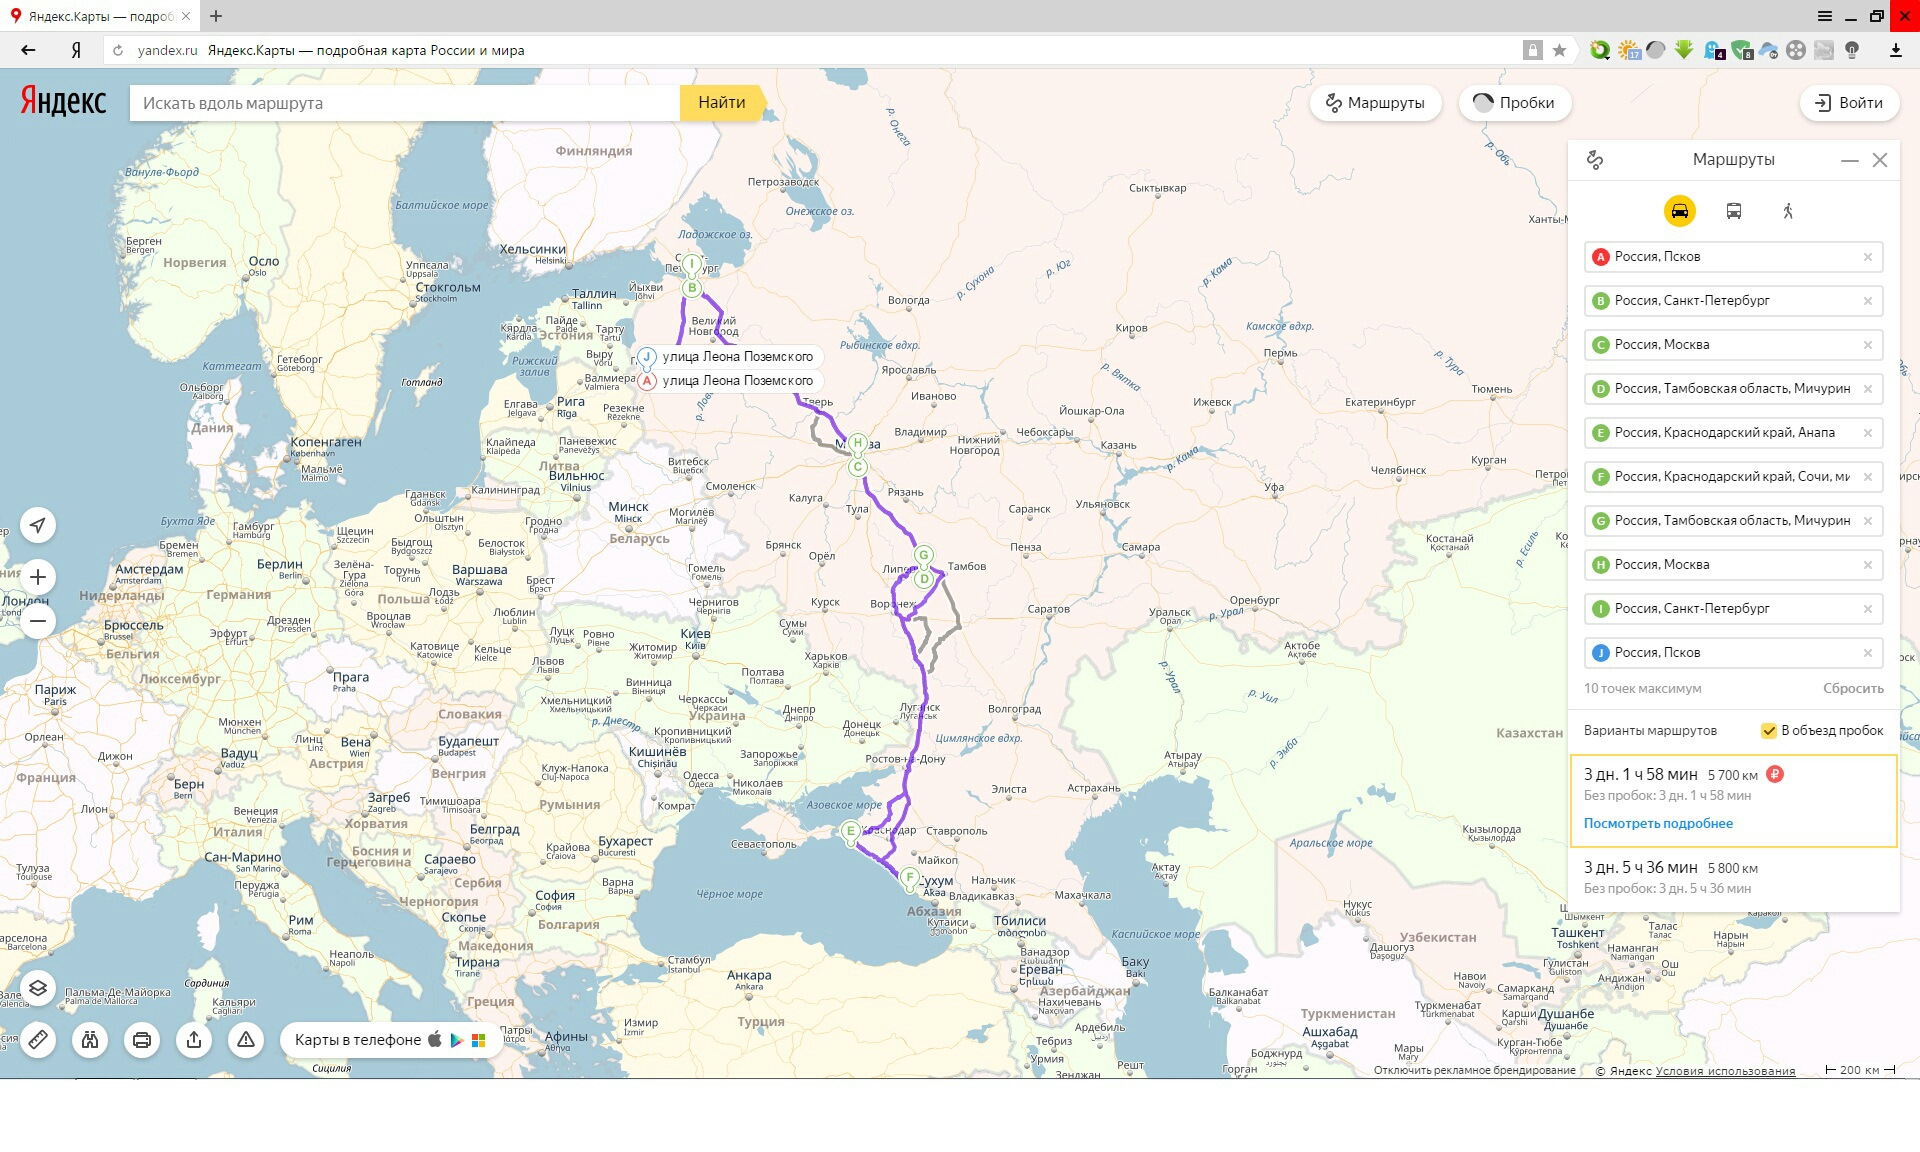Screen dimensions: 1920x1152
Task: Open map layers button
Action: pos(38,988)
